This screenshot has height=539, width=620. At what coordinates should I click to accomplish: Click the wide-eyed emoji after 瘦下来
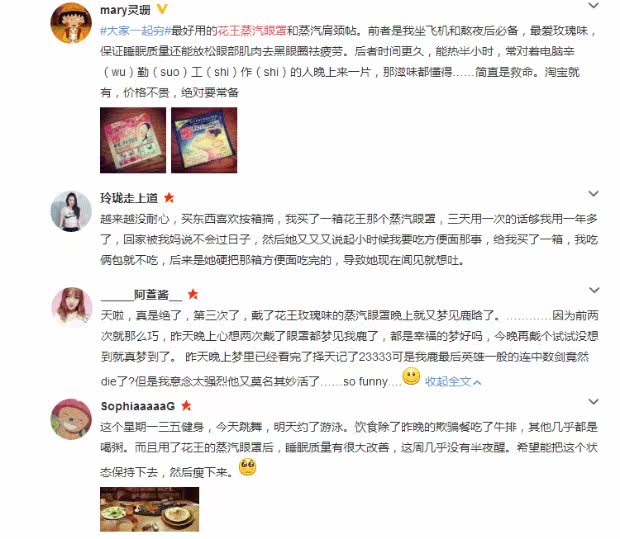(248, 467)
